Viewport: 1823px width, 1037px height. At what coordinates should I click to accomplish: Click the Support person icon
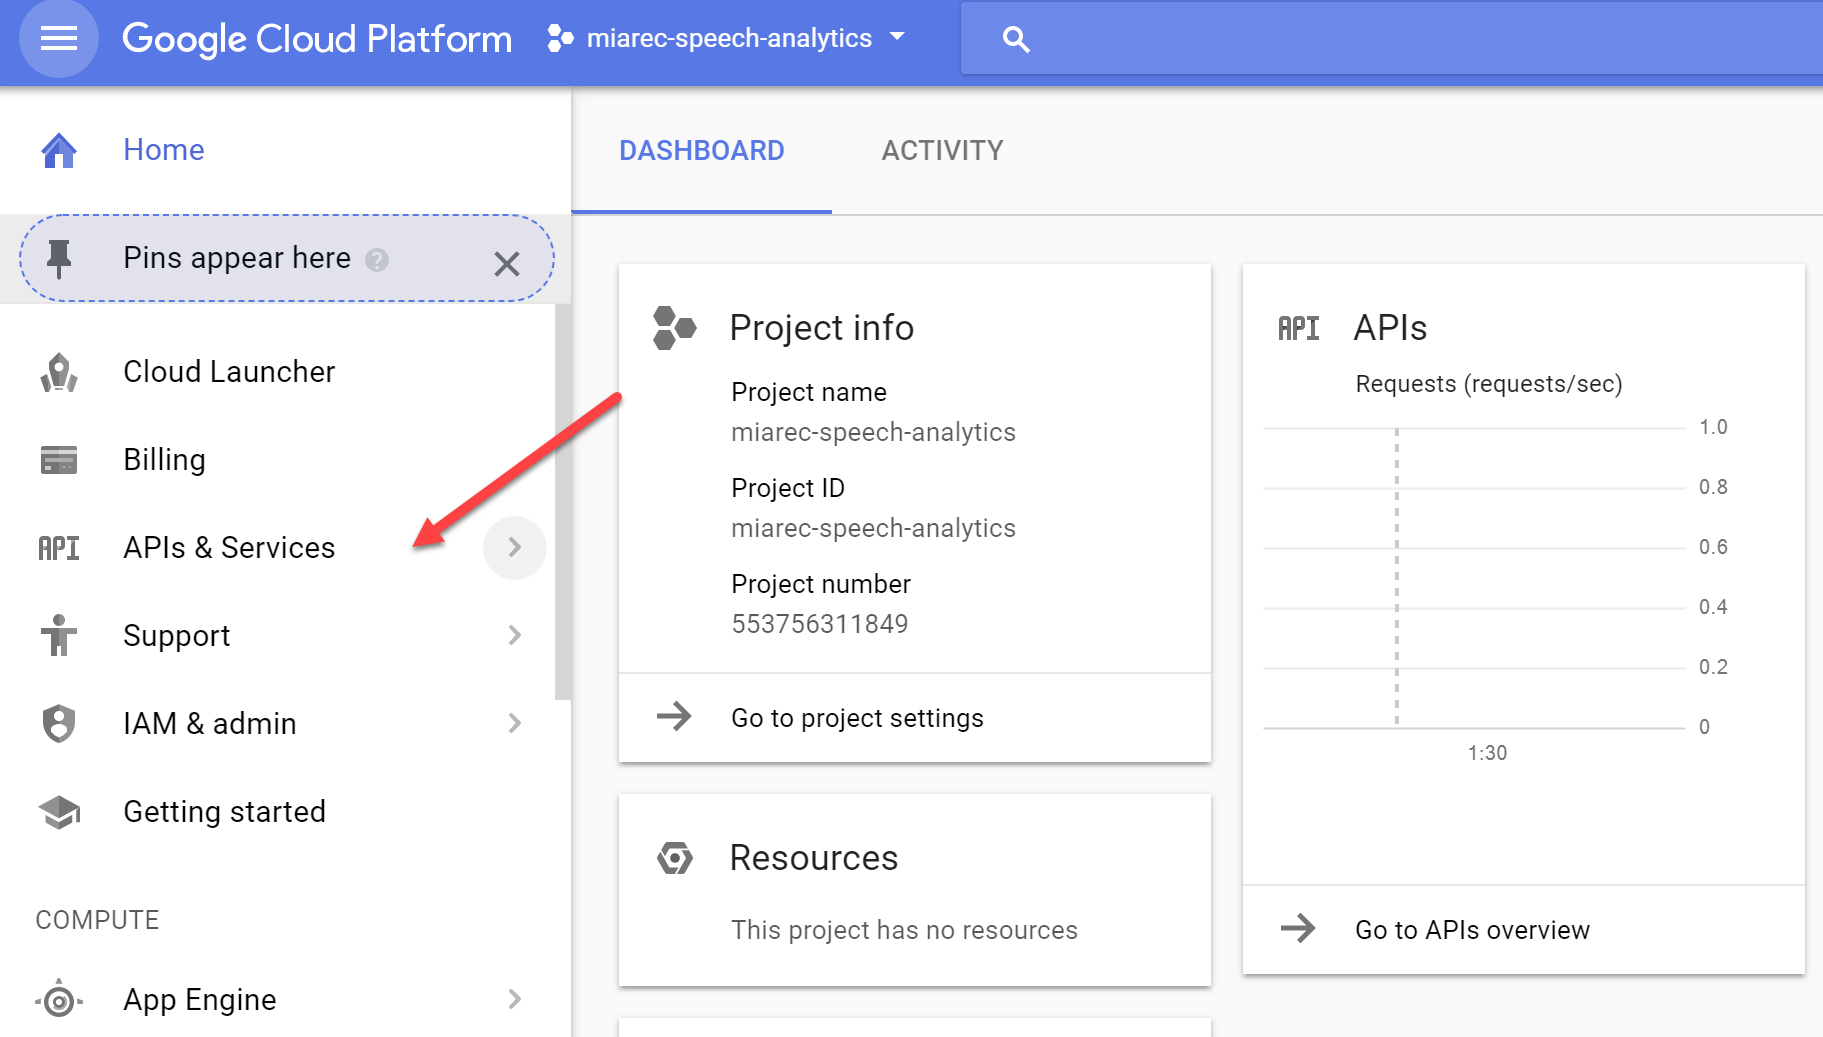pyautogui.click(x=59, y=635)
